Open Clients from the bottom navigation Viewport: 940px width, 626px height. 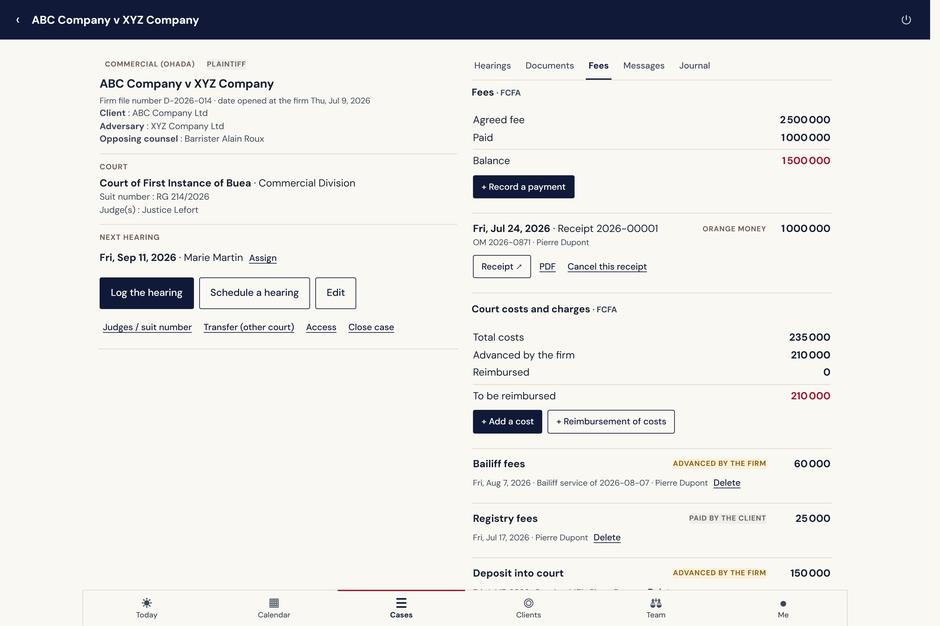tap(528, 607)
